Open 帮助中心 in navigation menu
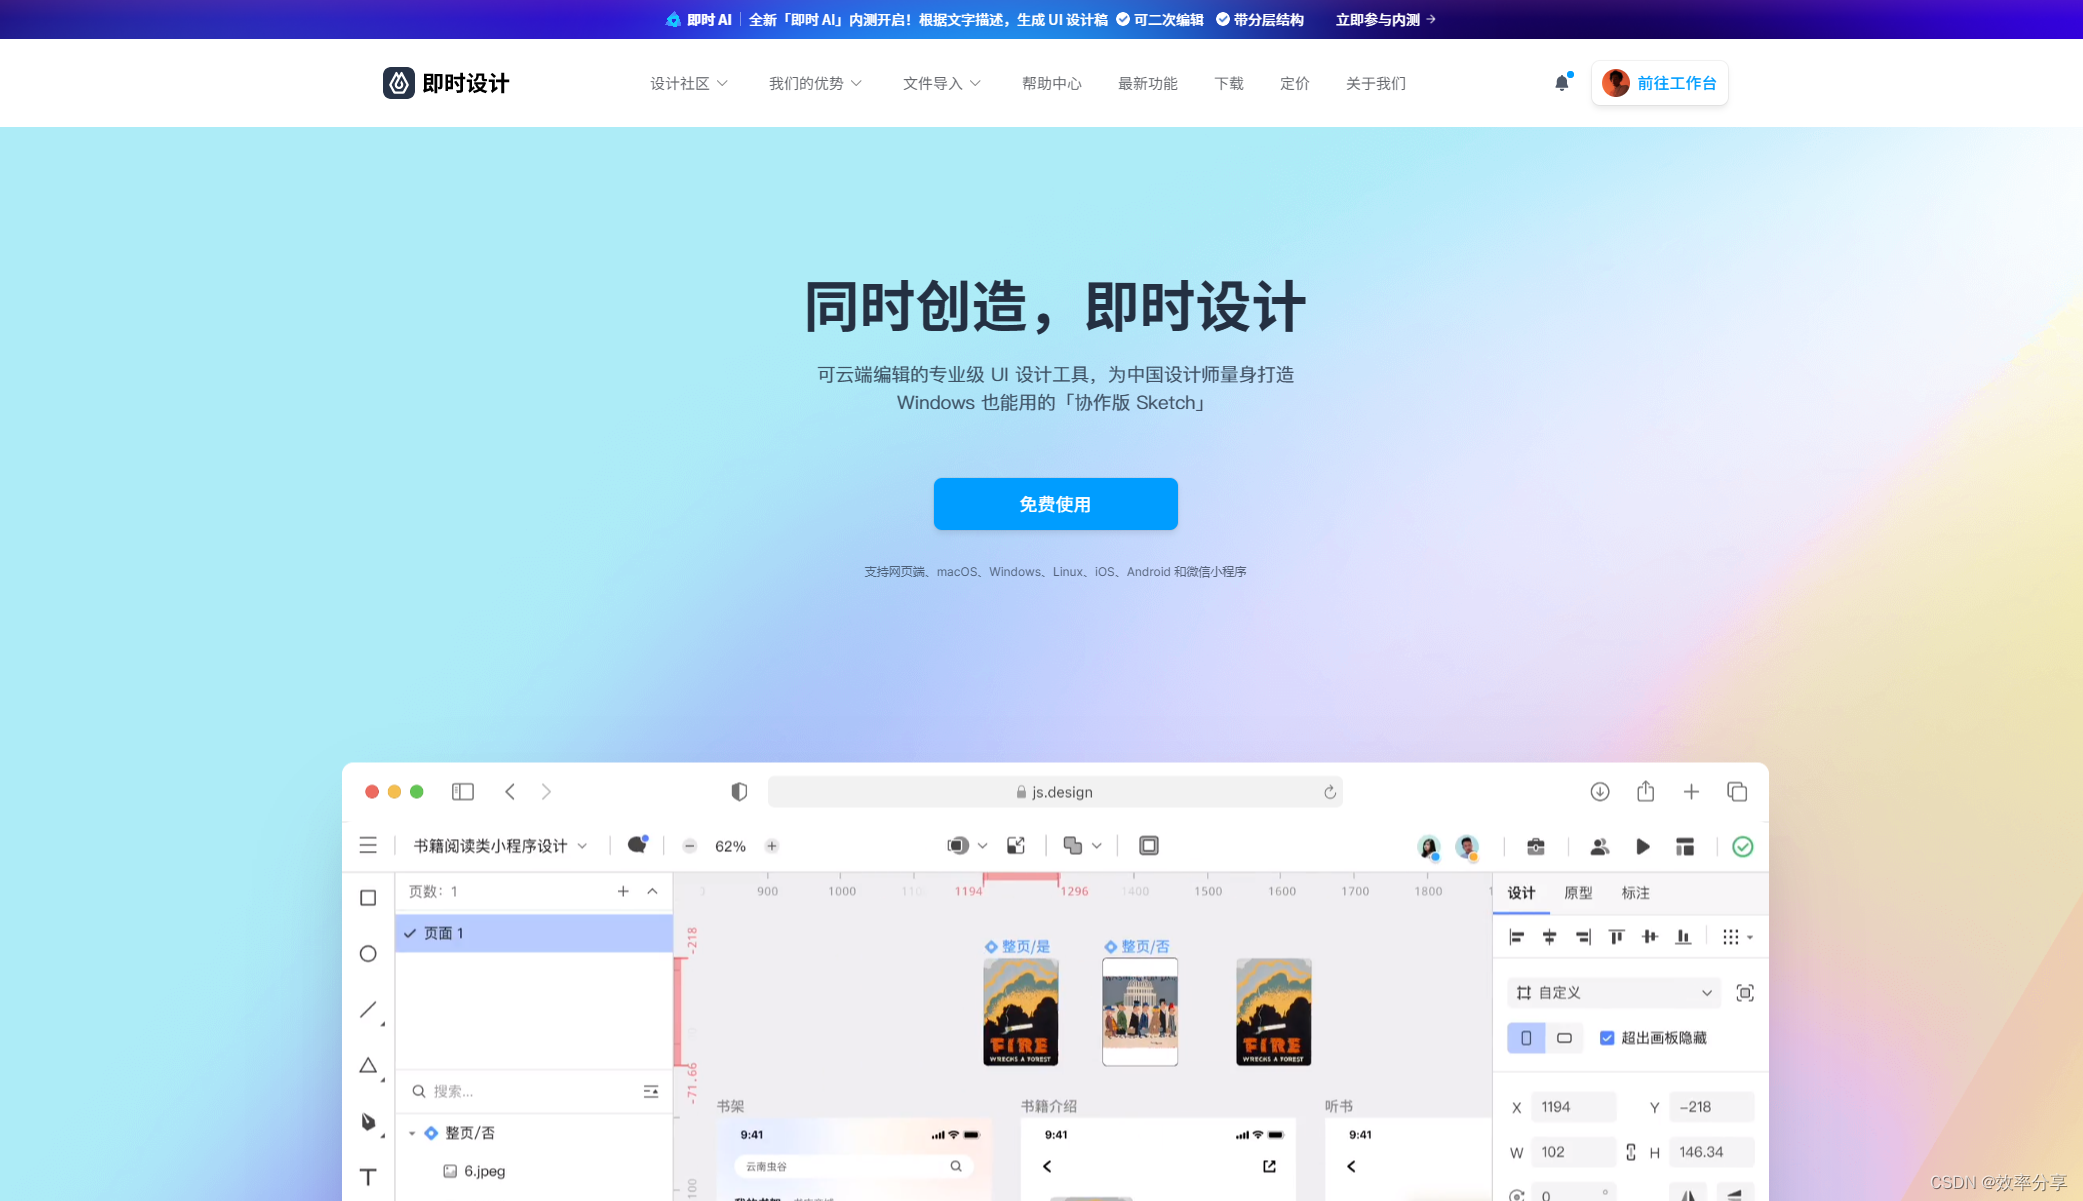This screenshot has width=2083, height=1201. tap(1051, 83)
